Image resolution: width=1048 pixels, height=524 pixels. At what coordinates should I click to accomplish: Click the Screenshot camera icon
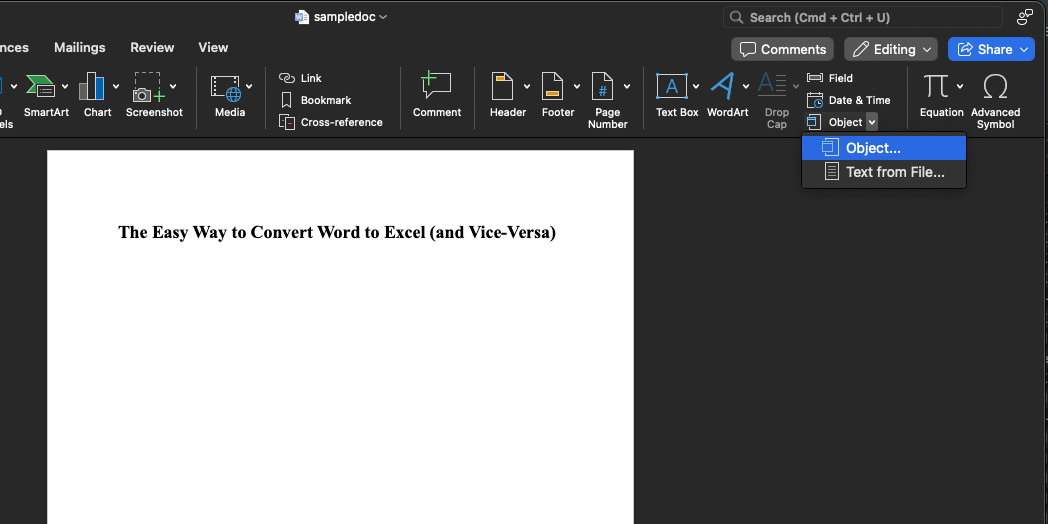tap(149, 87)
